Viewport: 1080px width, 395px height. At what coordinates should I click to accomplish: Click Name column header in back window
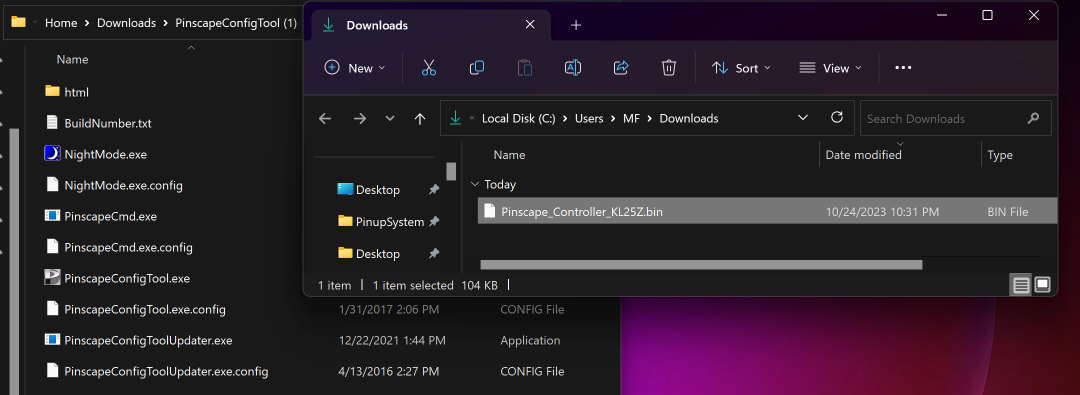(x=72, y=60)
